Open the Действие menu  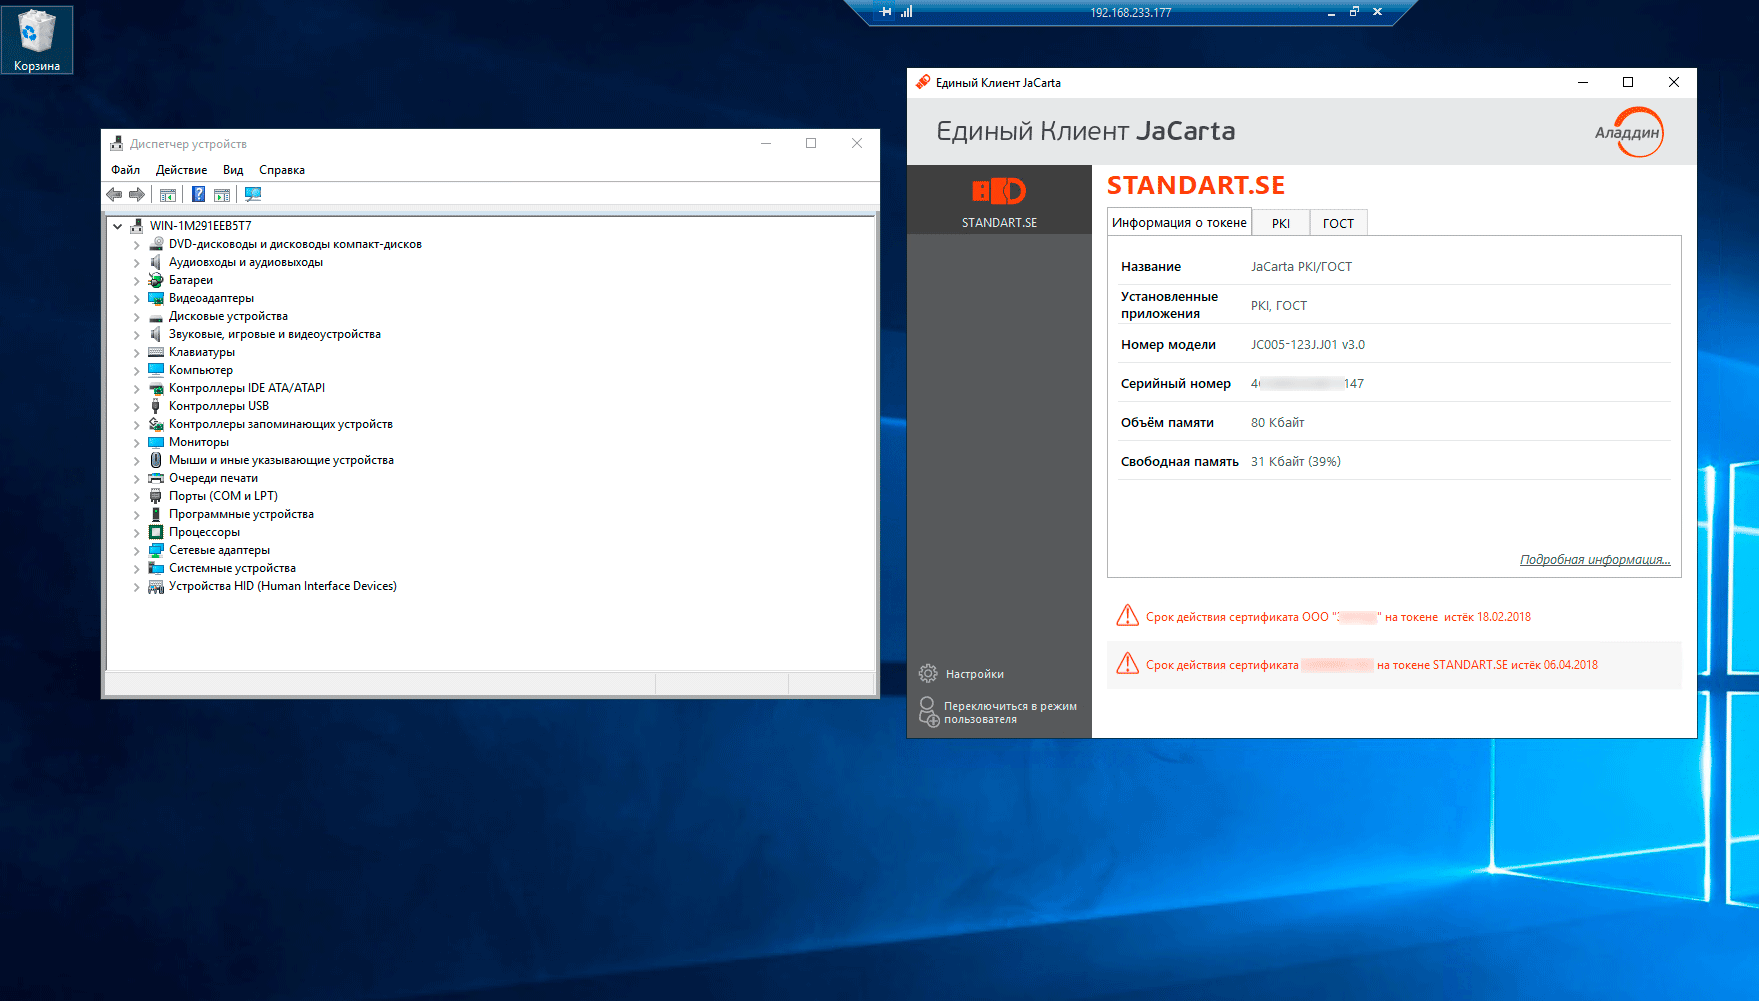coord(181,170)
